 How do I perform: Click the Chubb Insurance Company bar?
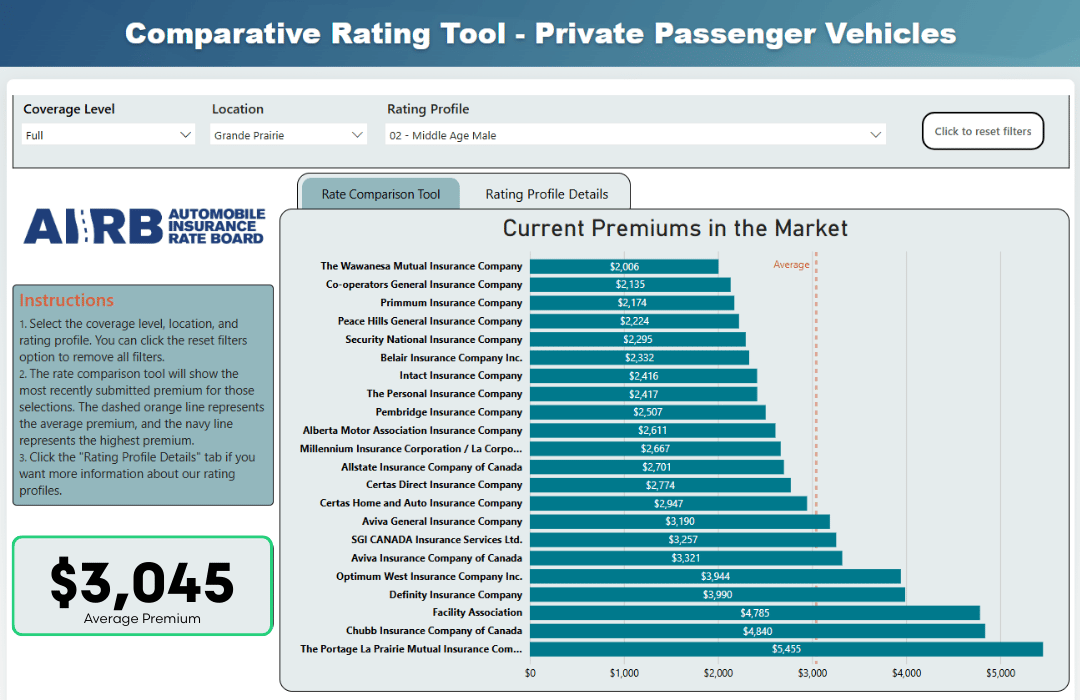[758, 630]
